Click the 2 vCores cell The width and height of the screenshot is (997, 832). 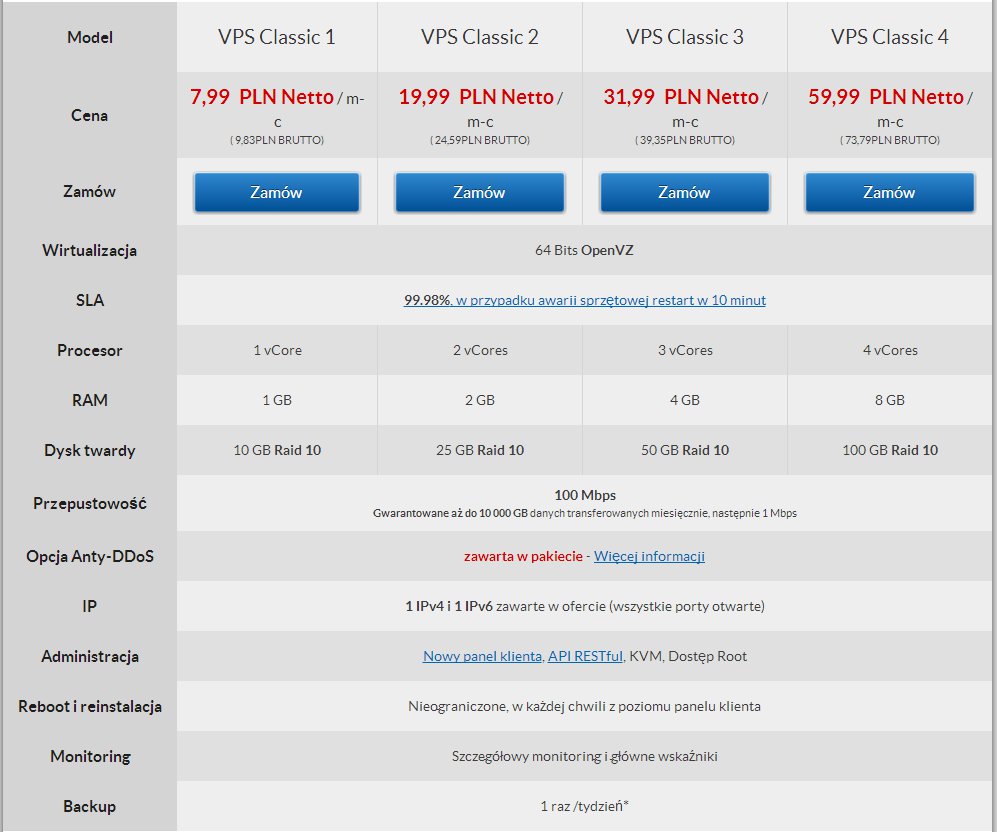coord(480,350)
